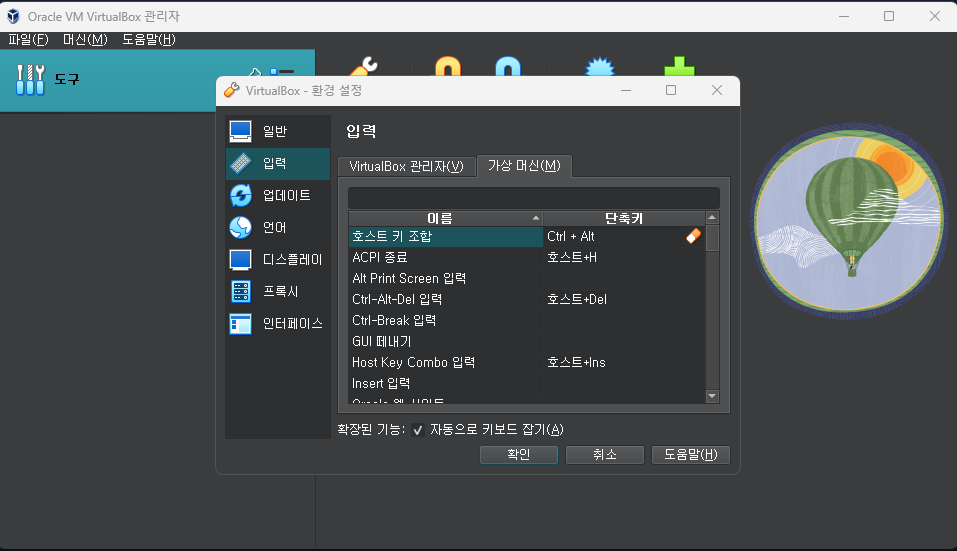Toggle 자동으로 키보드 잡기 checkbox
Screen dimensions: 957x551
[x=418, y=430]
